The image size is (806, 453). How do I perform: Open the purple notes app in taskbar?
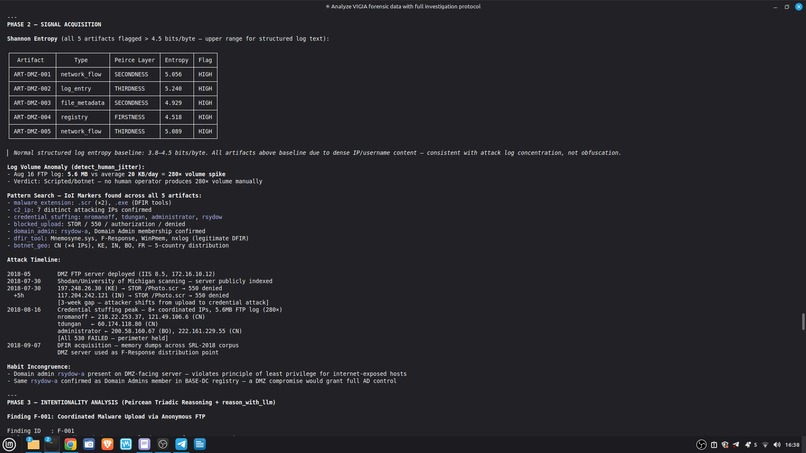(x=144, y=444)
